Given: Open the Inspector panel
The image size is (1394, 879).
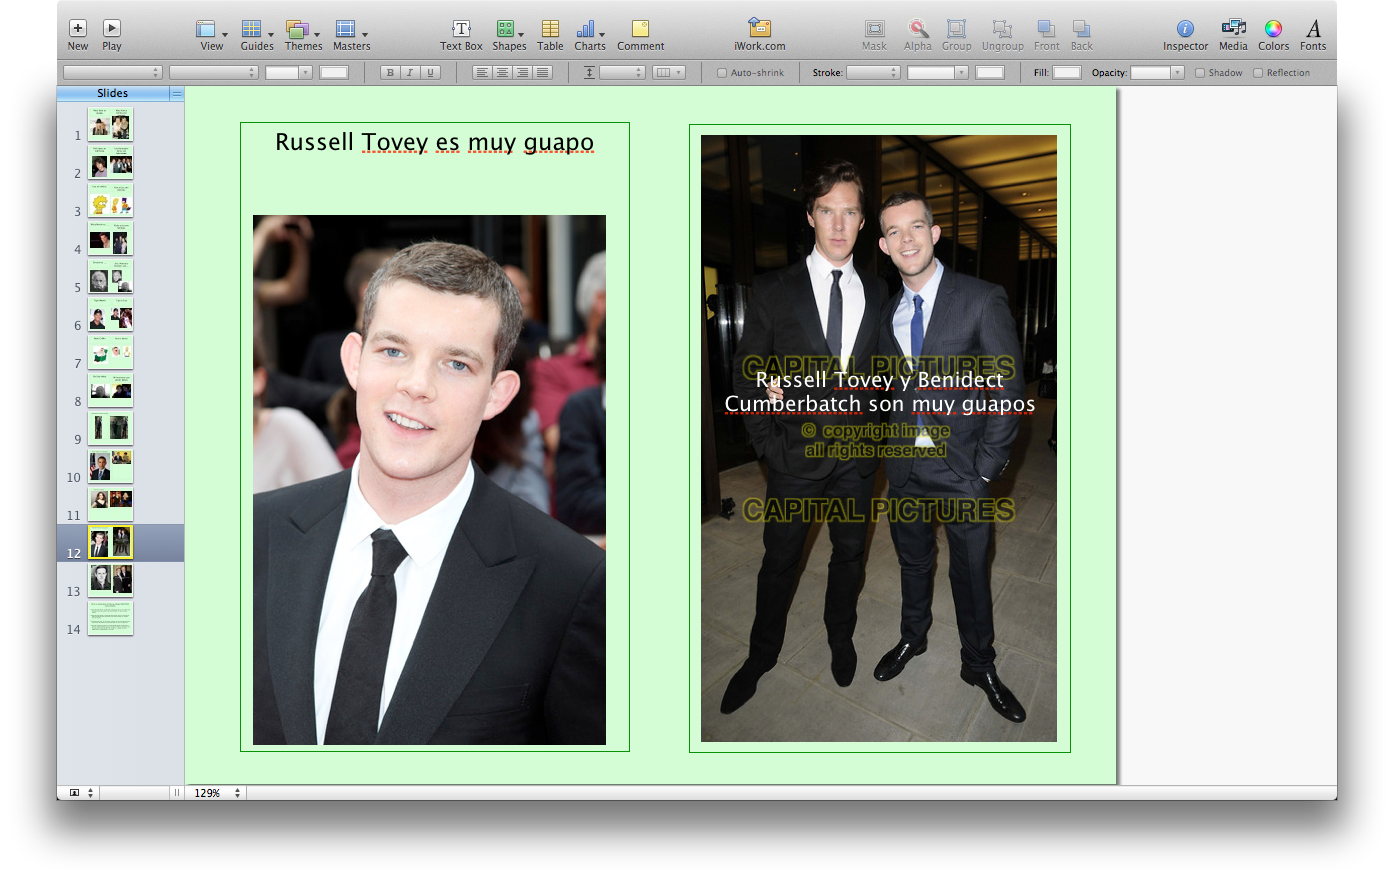Looking at the screenshot, I should (1185, 29).
